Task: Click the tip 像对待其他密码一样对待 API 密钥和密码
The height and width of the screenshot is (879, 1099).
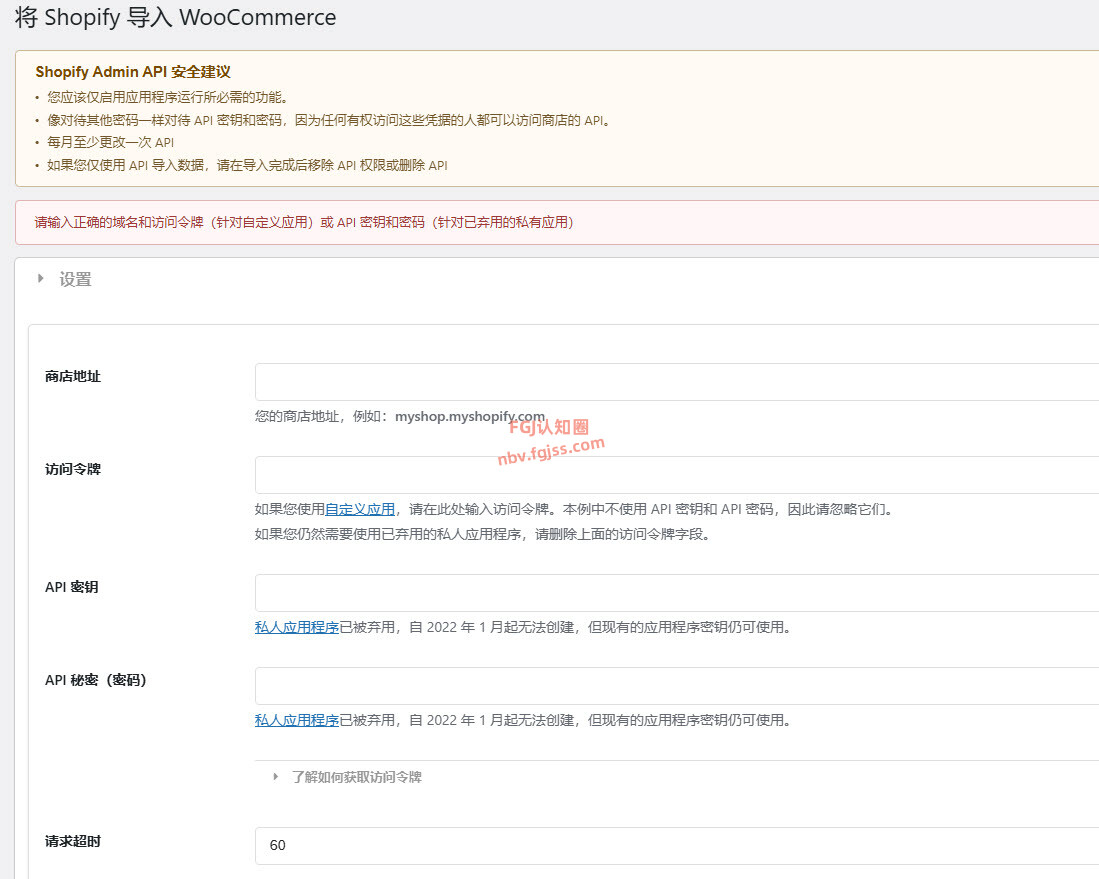Action: tap(329, 121)
